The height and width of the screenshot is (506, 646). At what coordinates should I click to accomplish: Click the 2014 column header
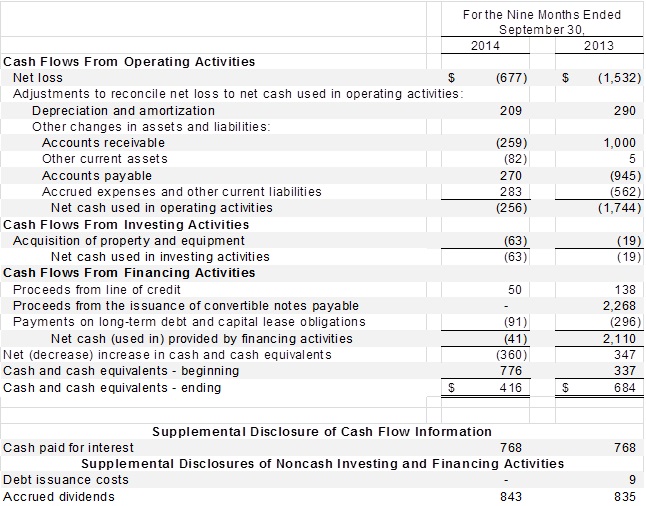tap(484, 46)
